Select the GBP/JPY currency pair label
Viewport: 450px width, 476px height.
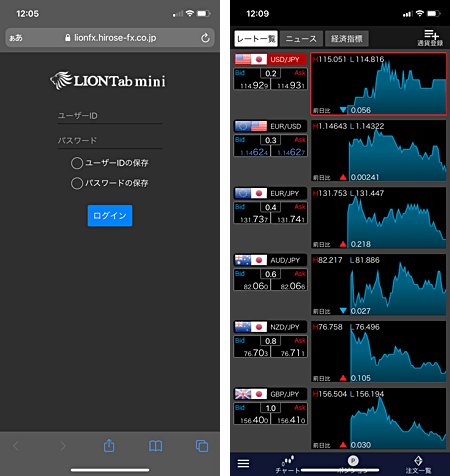[x=285, y=394]
